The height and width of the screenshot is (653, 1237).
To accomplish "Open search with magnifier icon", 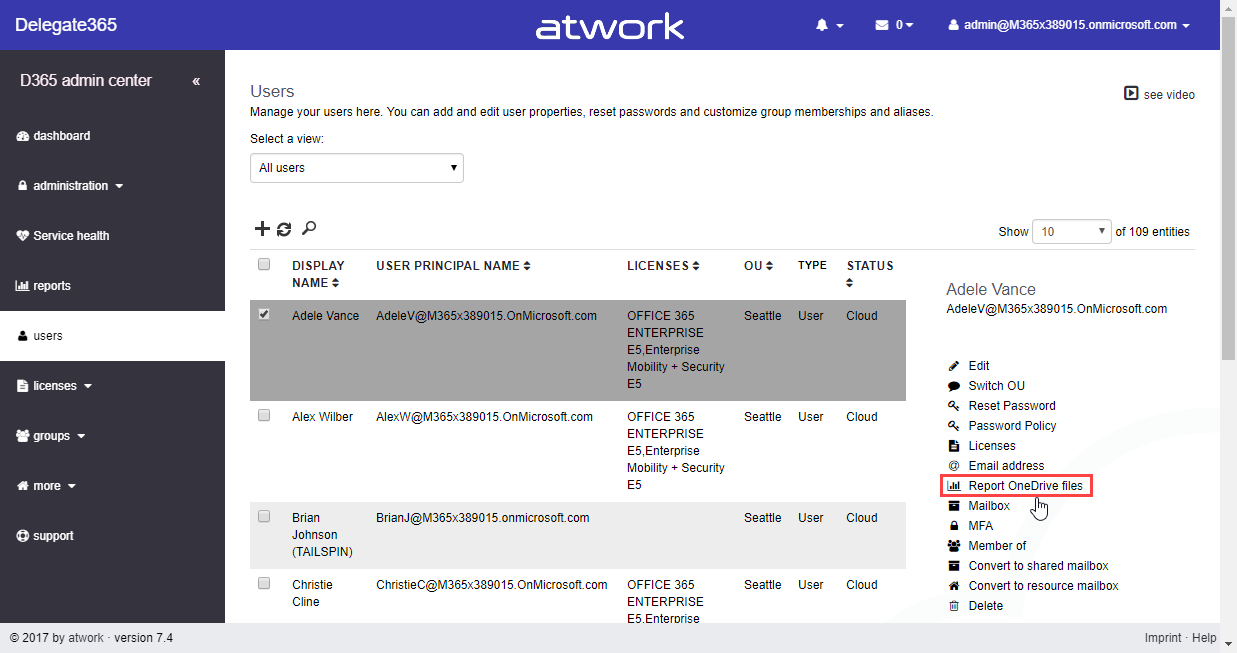I will (309, 228).
